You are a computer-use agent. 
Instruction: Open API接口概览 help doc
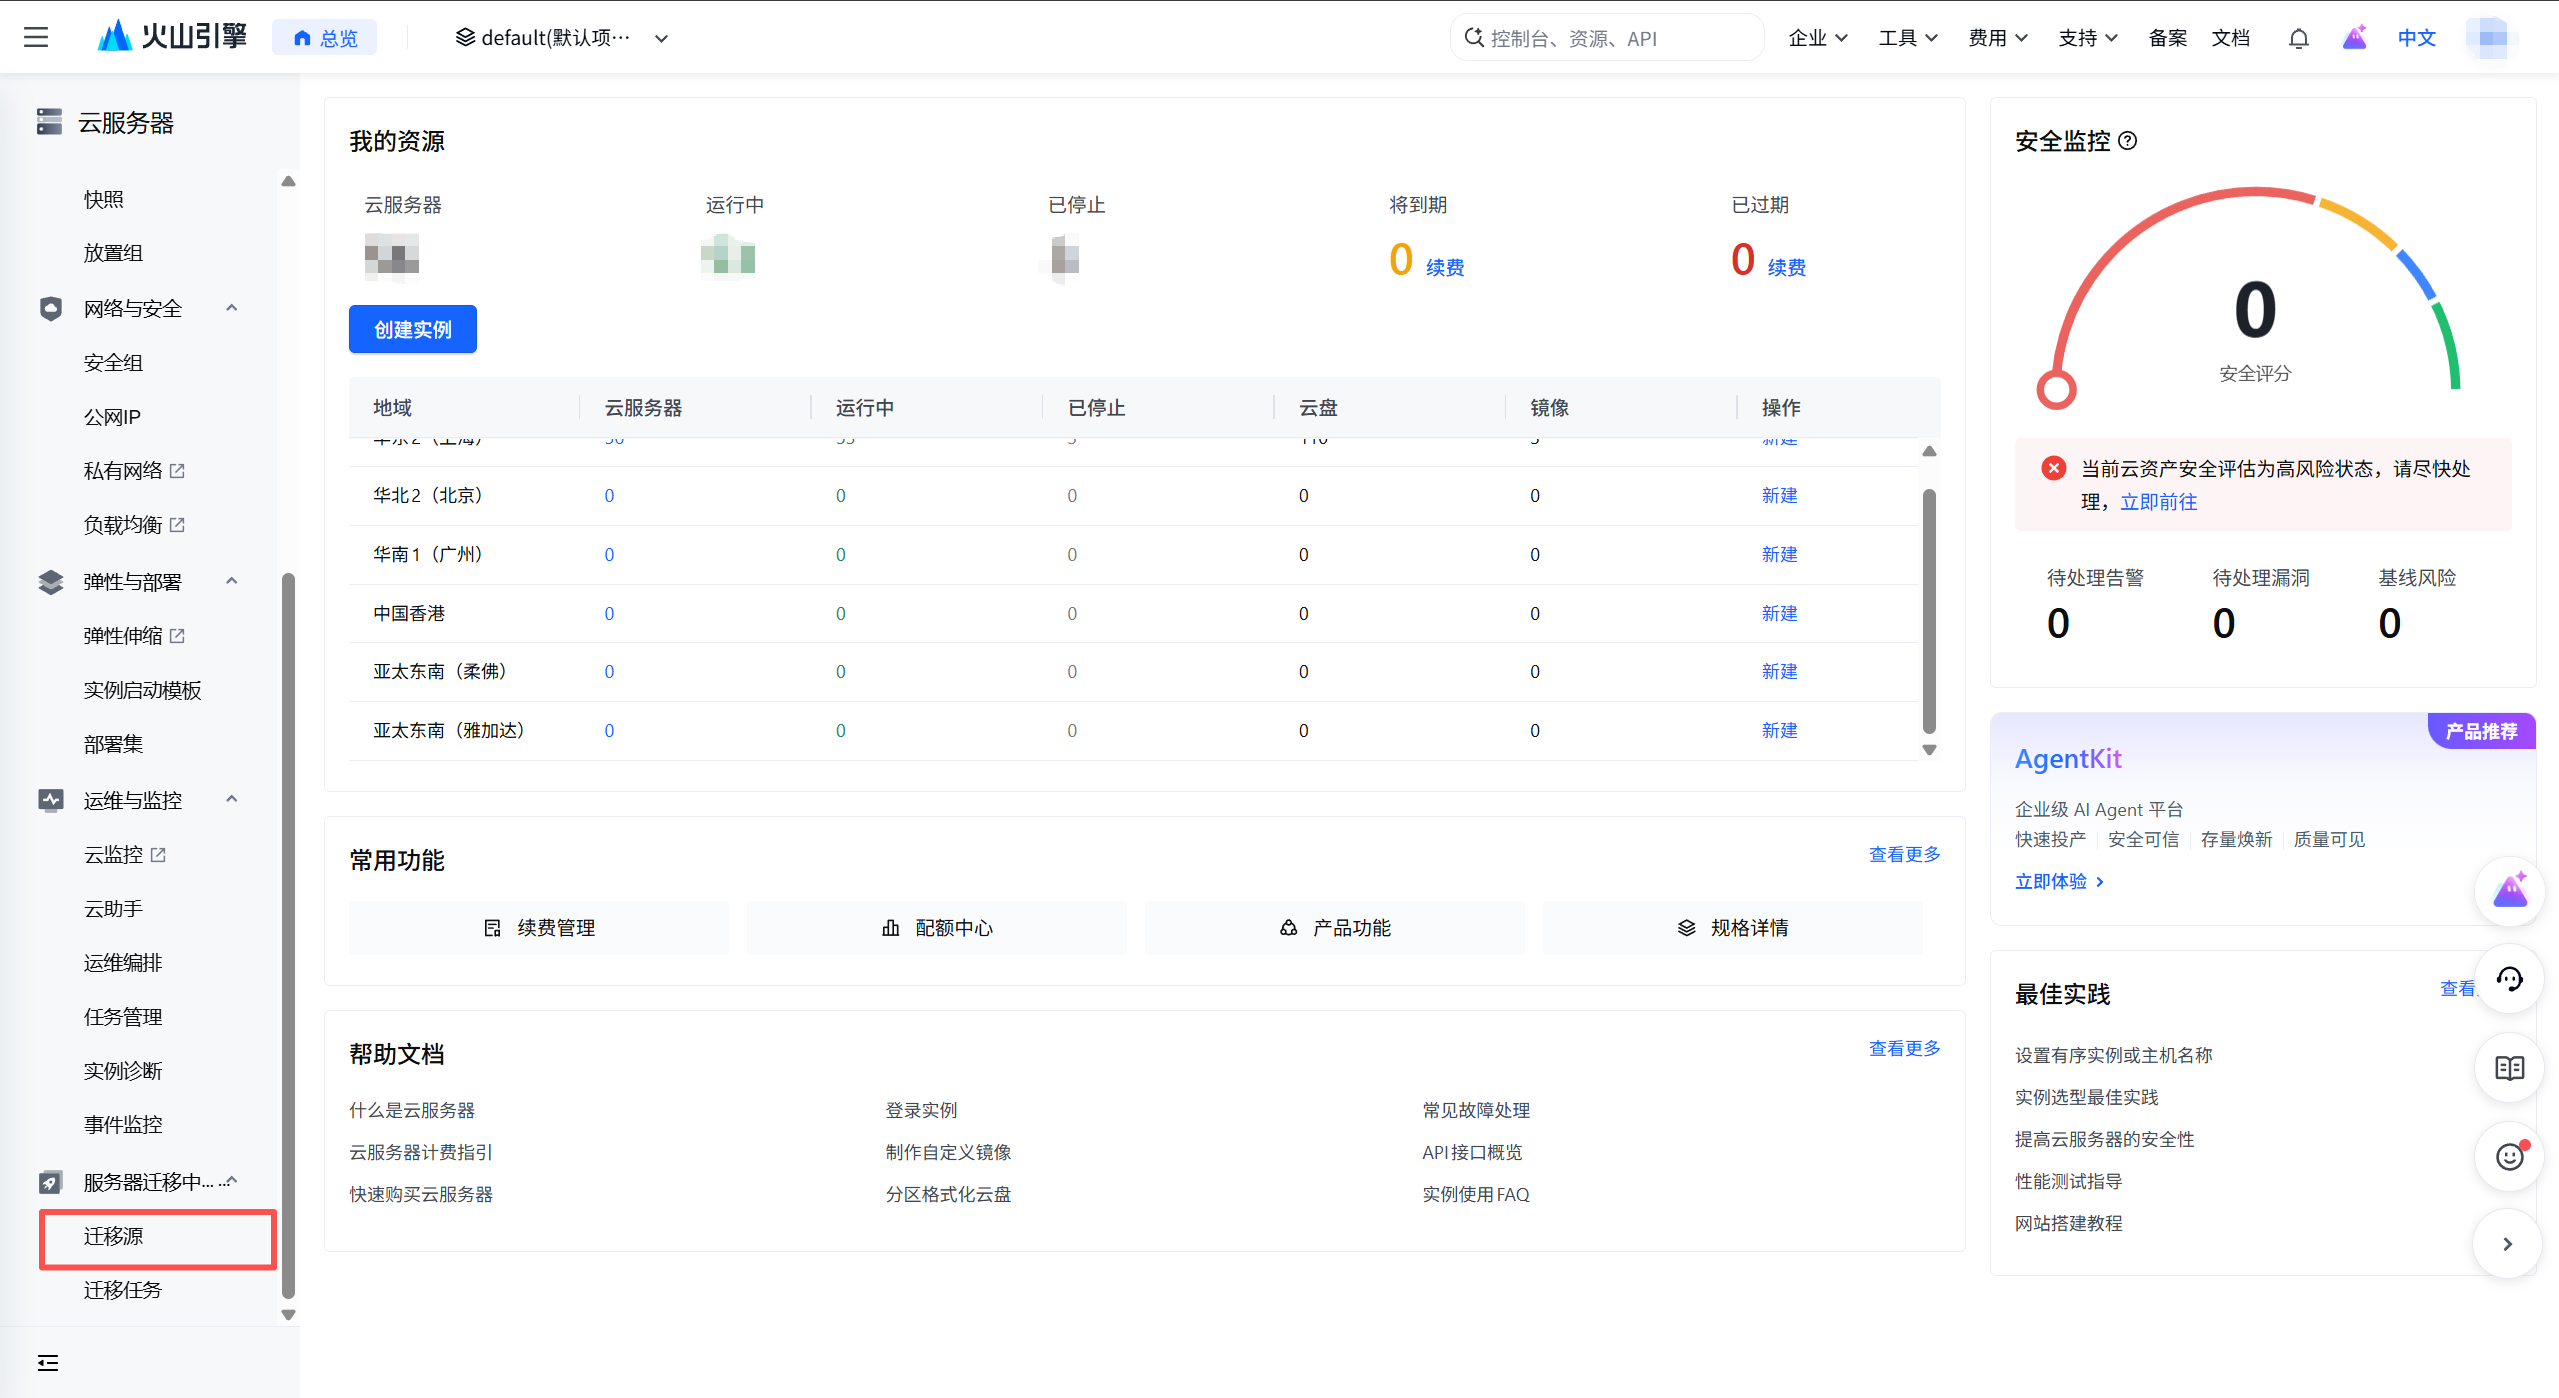1472,1152
